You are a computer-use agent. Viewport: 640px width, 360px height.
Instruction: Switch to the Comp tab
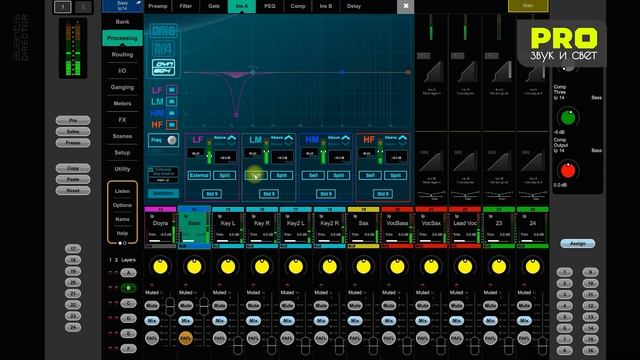[298, 6]
